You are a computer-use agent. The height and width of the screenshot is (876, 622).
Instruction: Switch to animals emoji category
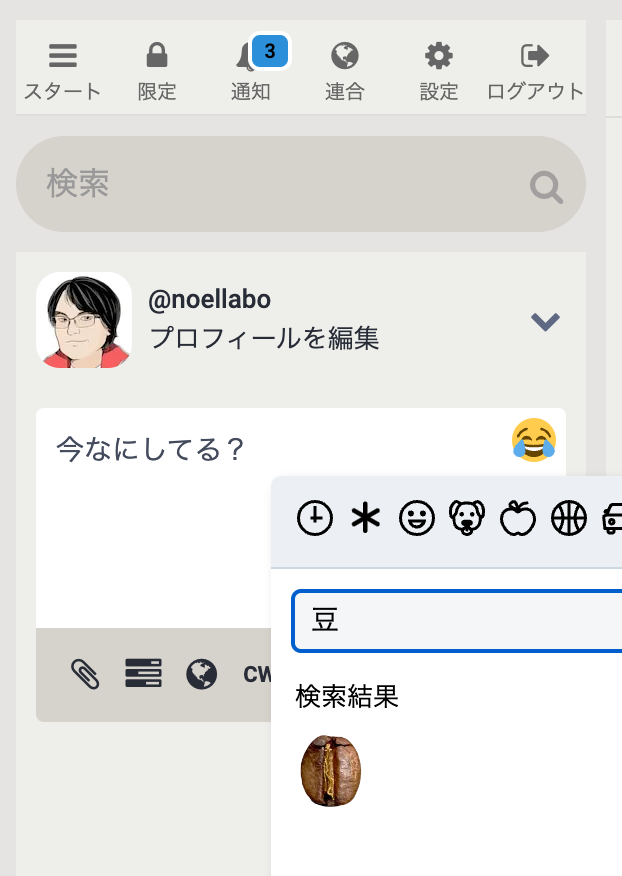466,518
